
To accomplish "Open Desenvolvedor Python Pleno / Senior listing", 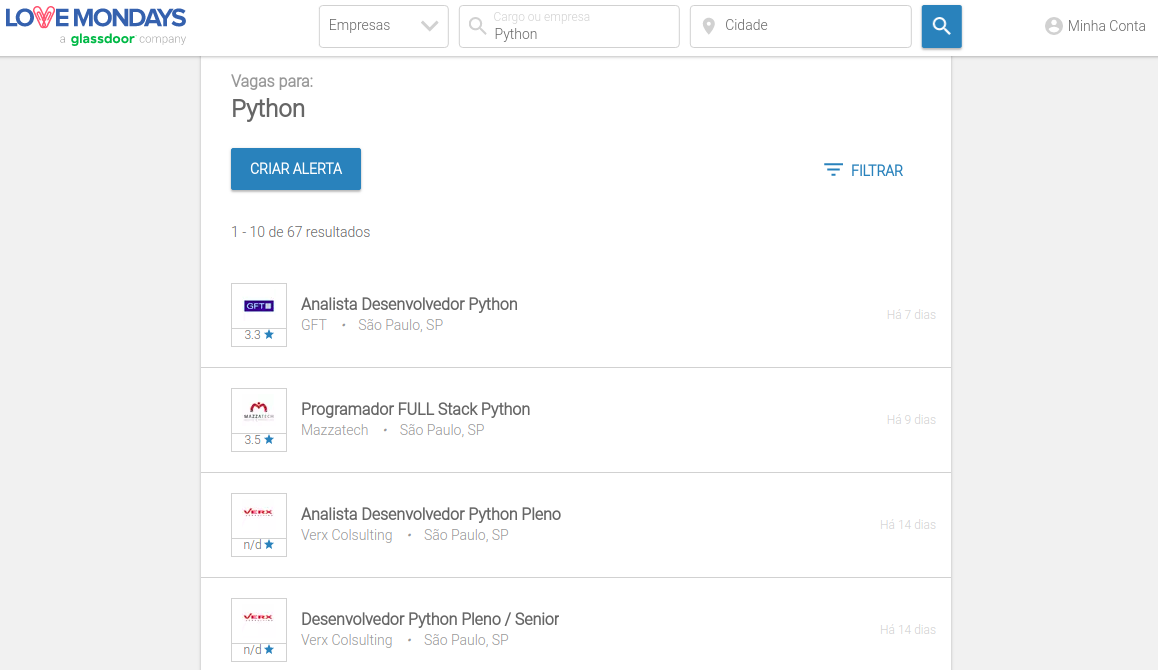I will [430, 619].
